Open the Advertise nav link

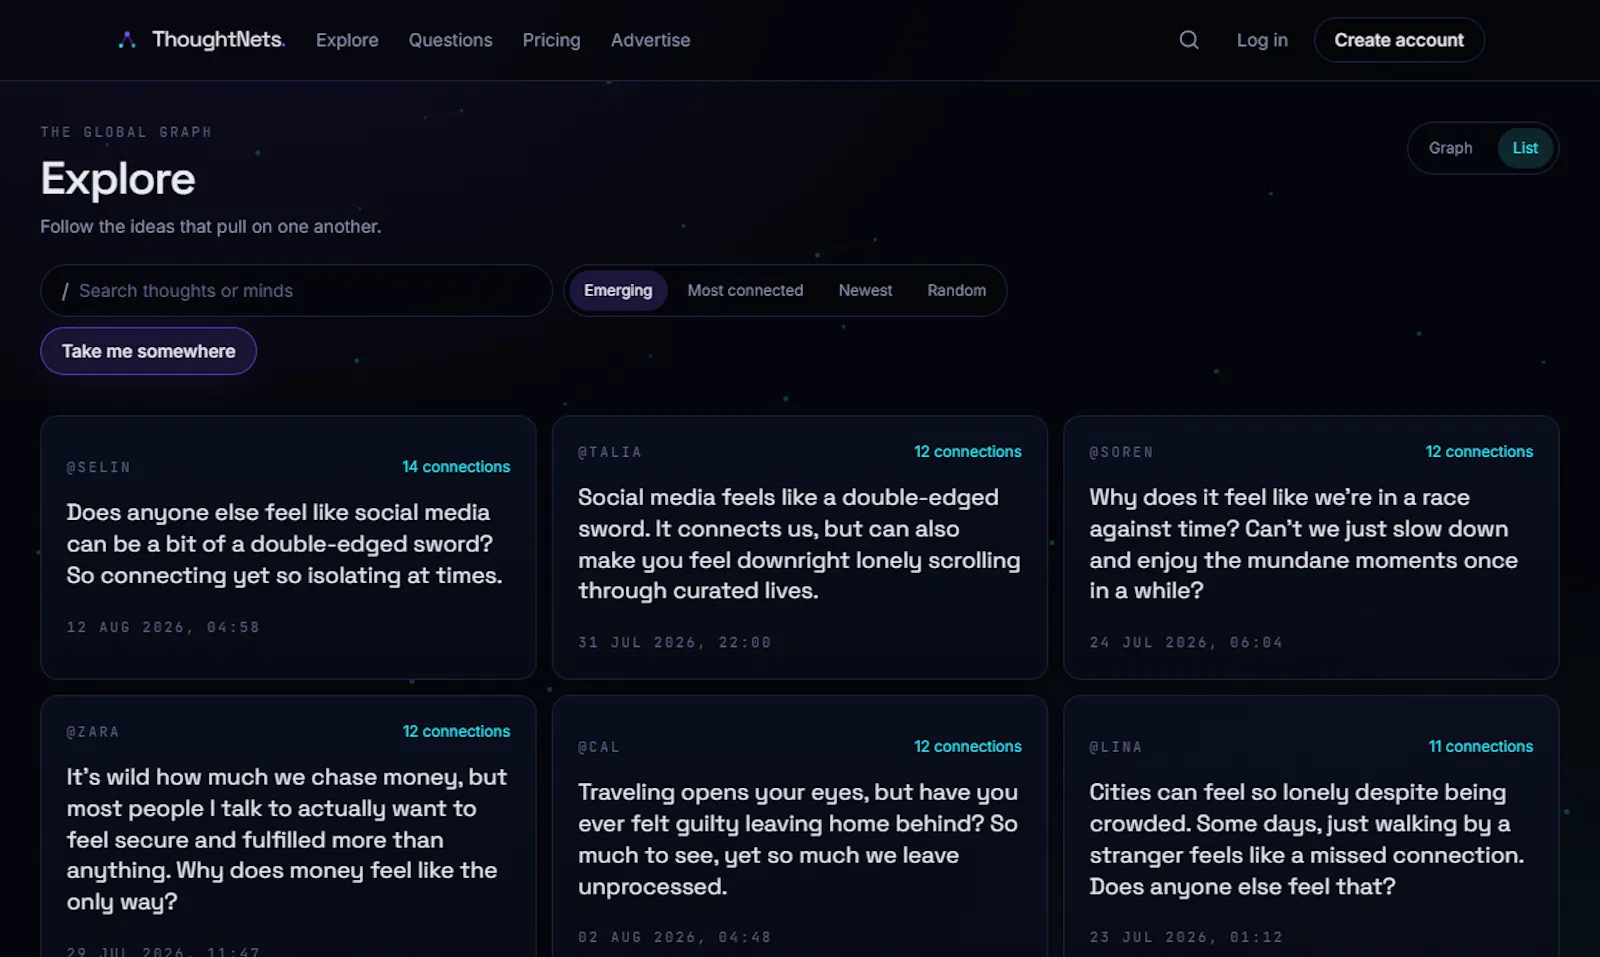650,40
